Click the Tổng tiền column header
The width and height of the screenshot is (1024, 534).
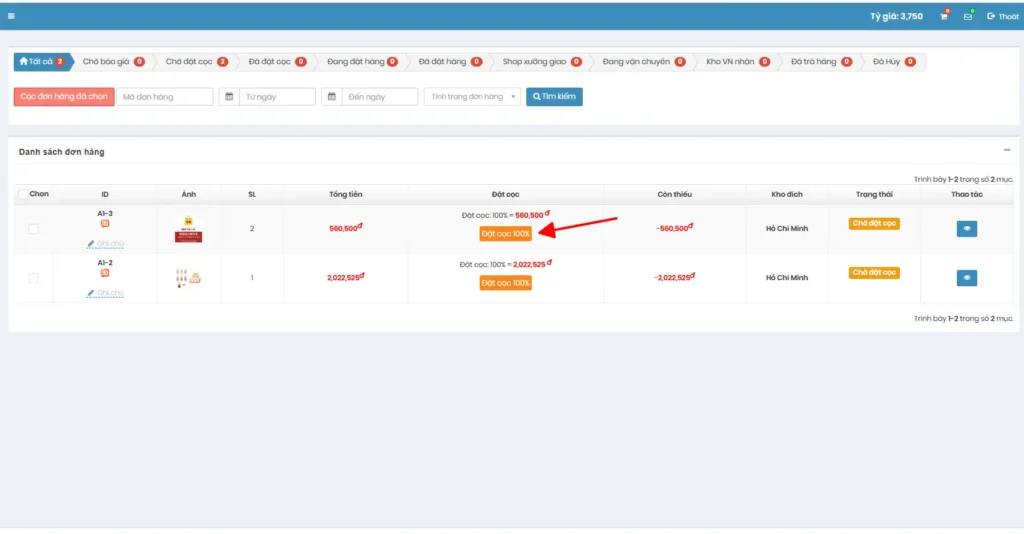coord(345,194)
